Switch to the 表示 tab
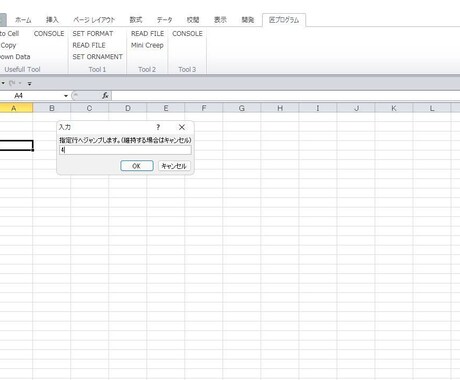 (220, 20)
